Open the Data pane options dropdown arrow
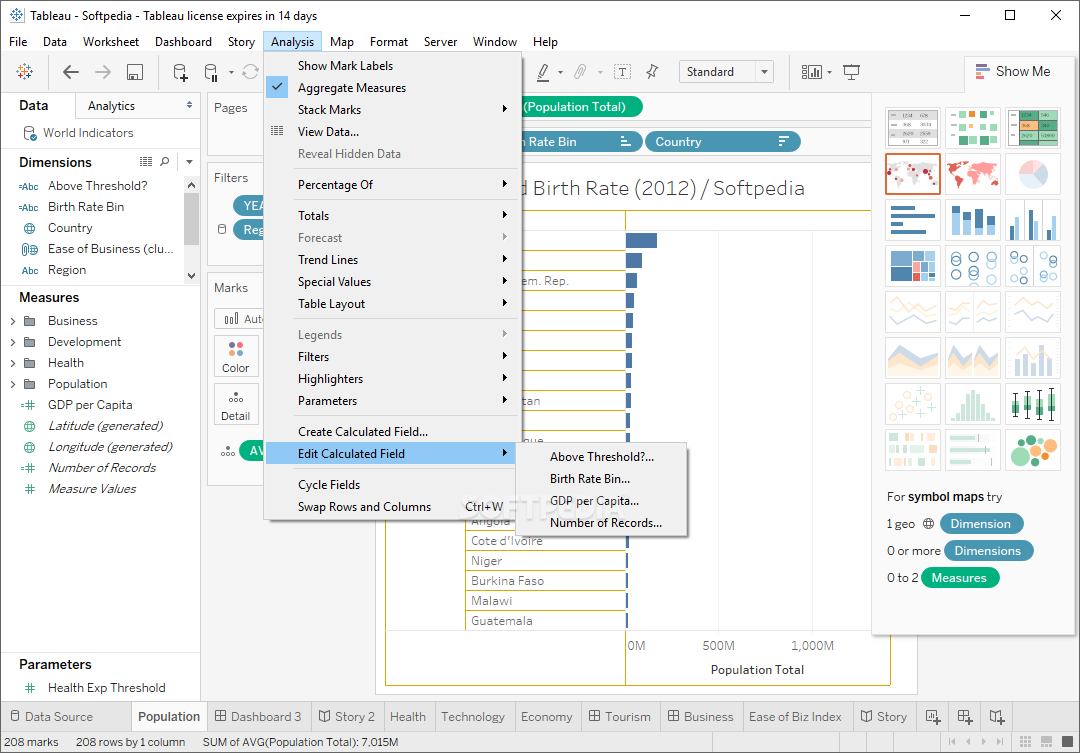 pyautogui.click(x=189, y=161)
